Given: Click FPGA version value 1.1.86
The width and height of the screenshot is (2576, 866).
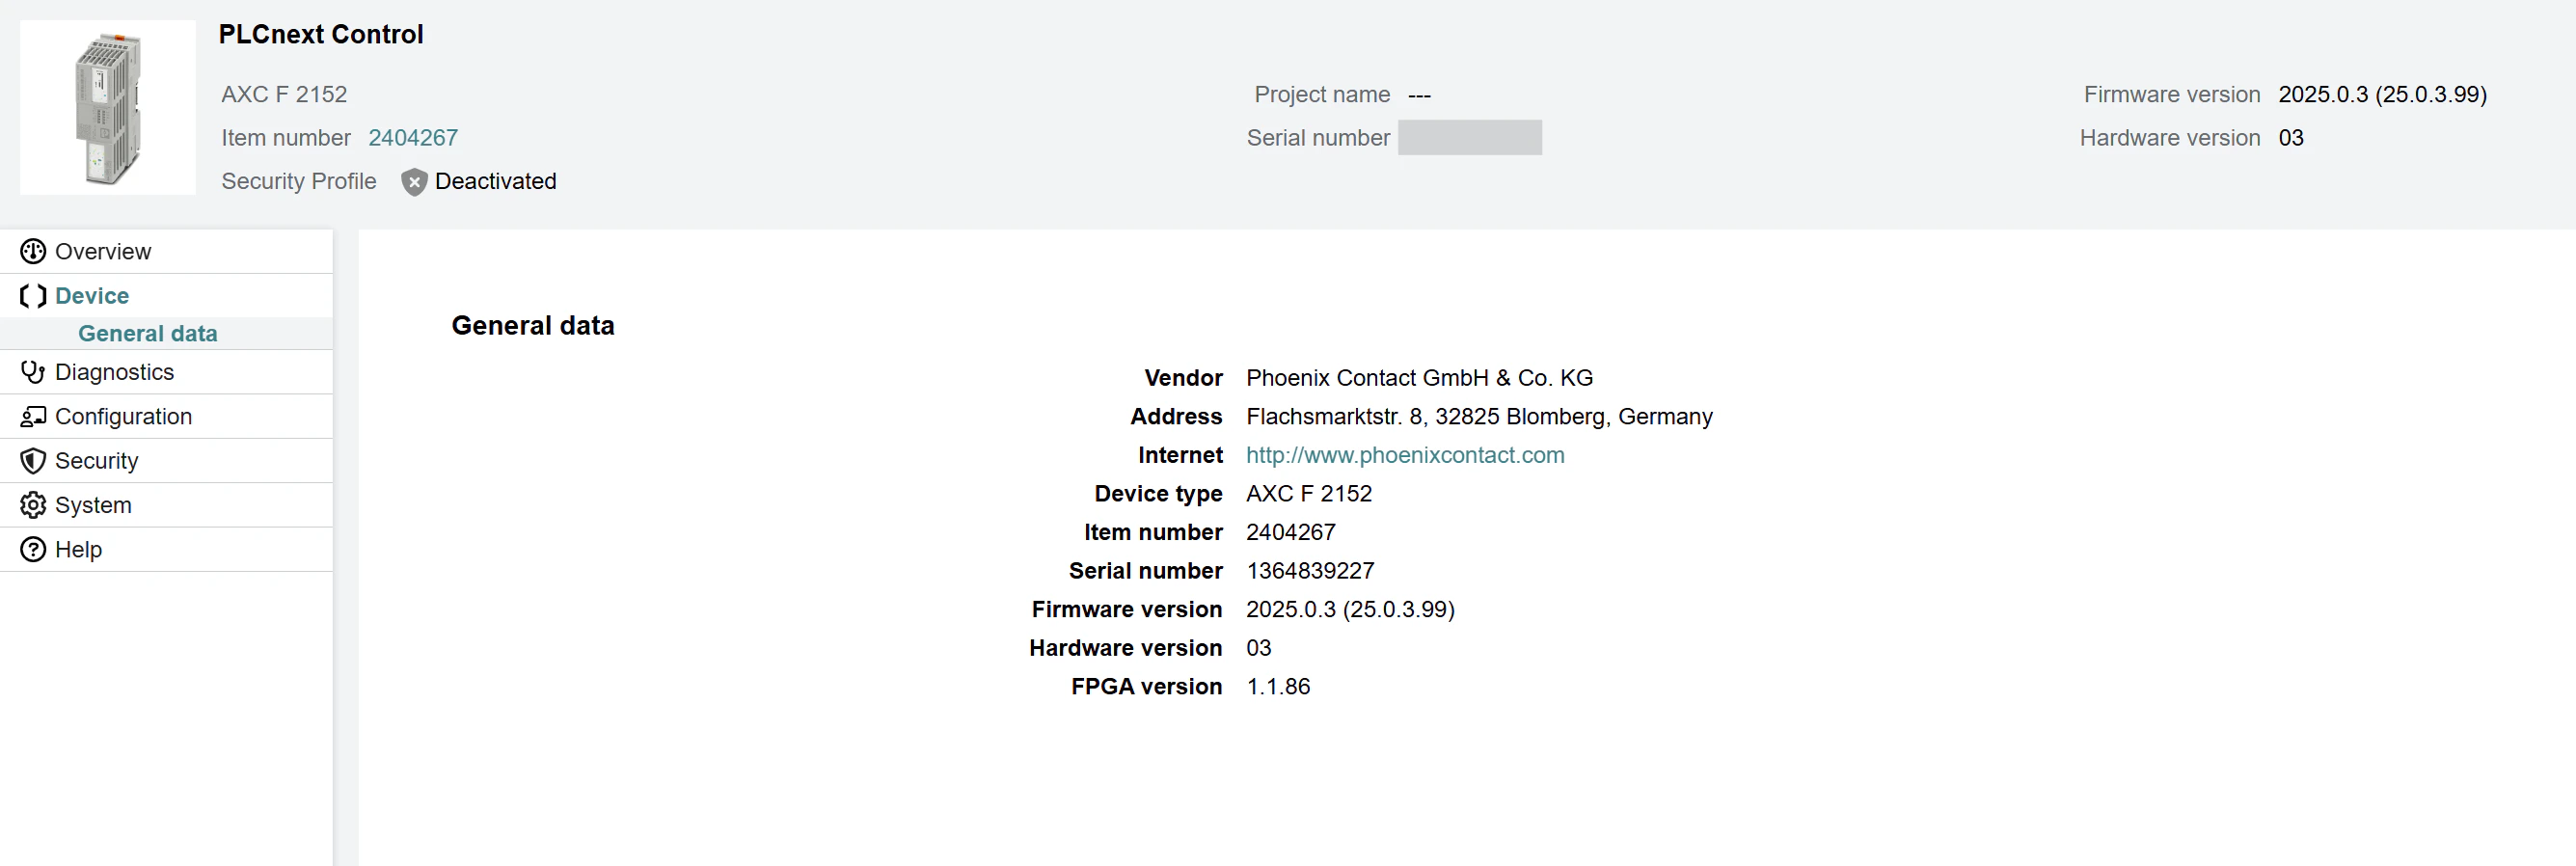Looking at the screenshot, I should point(1278,687).
